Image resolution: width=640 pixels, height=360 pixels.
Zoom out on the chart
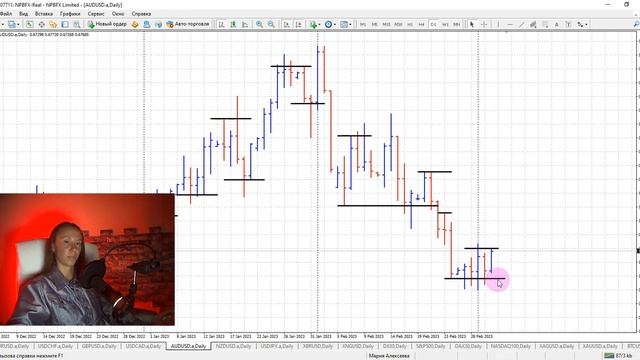[x=271, y=24]
